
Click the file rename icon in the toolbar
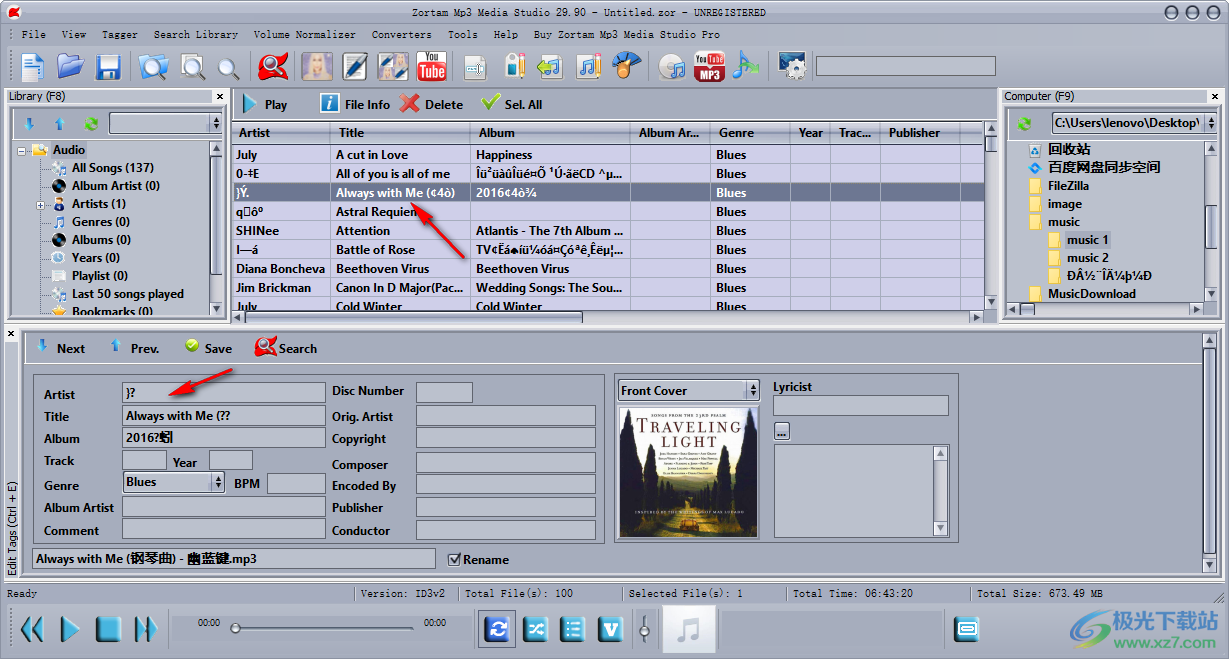tap(475, 67)
